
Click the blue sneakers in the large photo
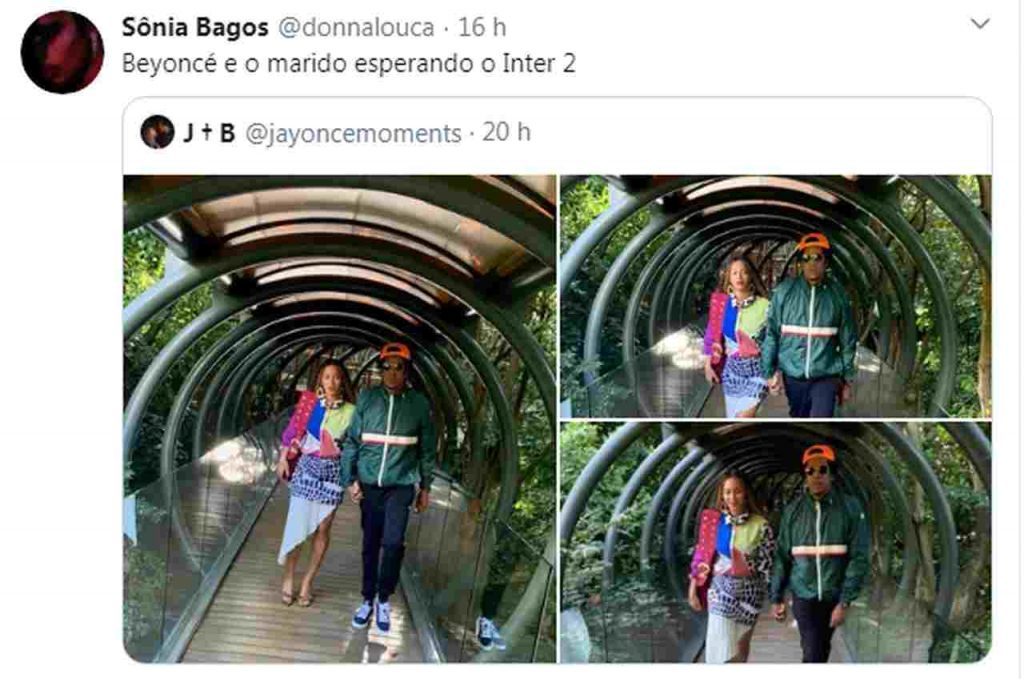[x=372, y=615]
